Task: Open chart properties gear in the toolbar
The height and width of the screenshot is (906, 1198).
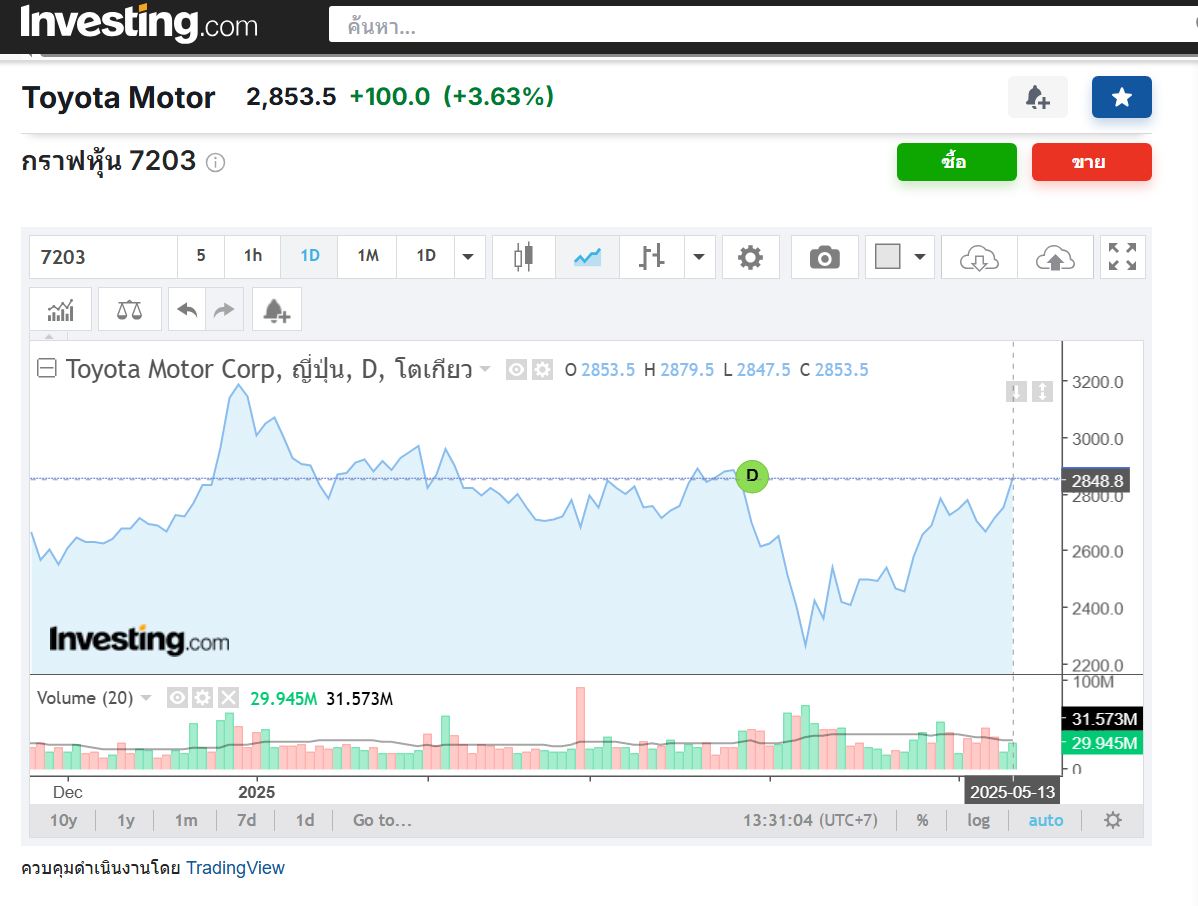Action: click(x=750, y=257)
